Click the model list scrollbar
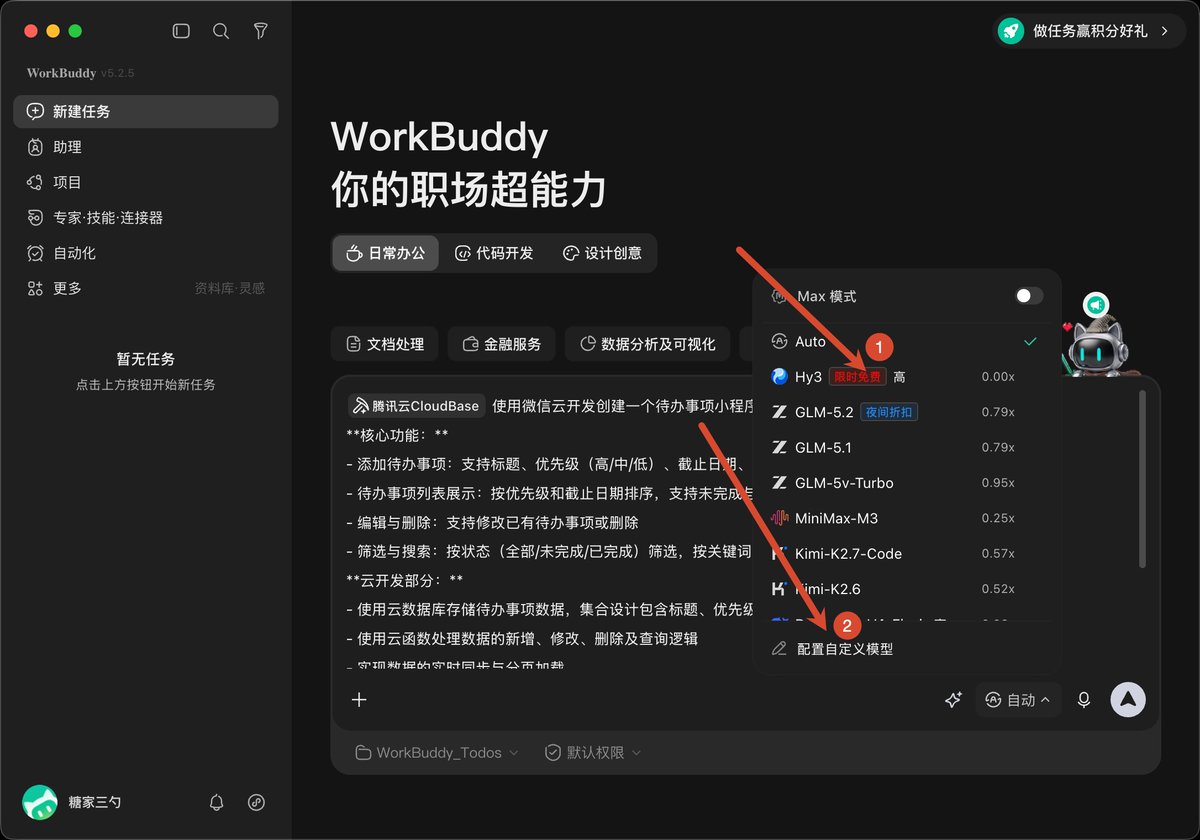Viewport: 1200px width, 840px height. [1143, 479]
